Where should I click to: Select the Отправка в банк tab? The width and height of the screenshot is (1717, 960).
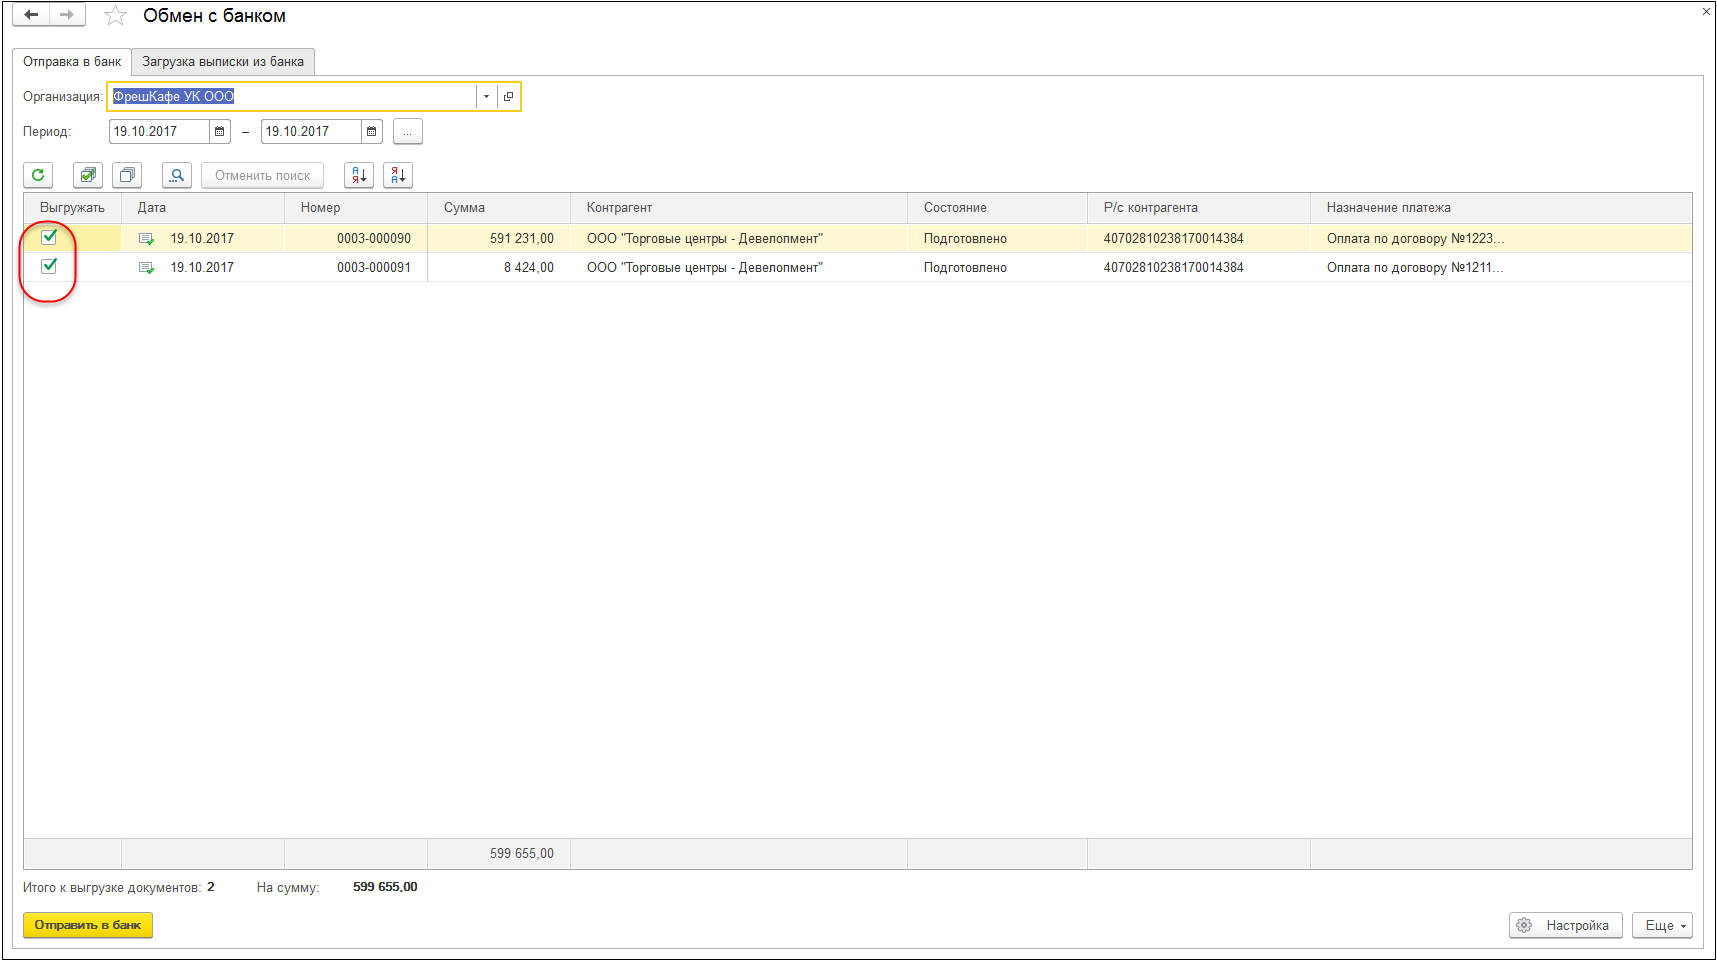pos(72,61)
